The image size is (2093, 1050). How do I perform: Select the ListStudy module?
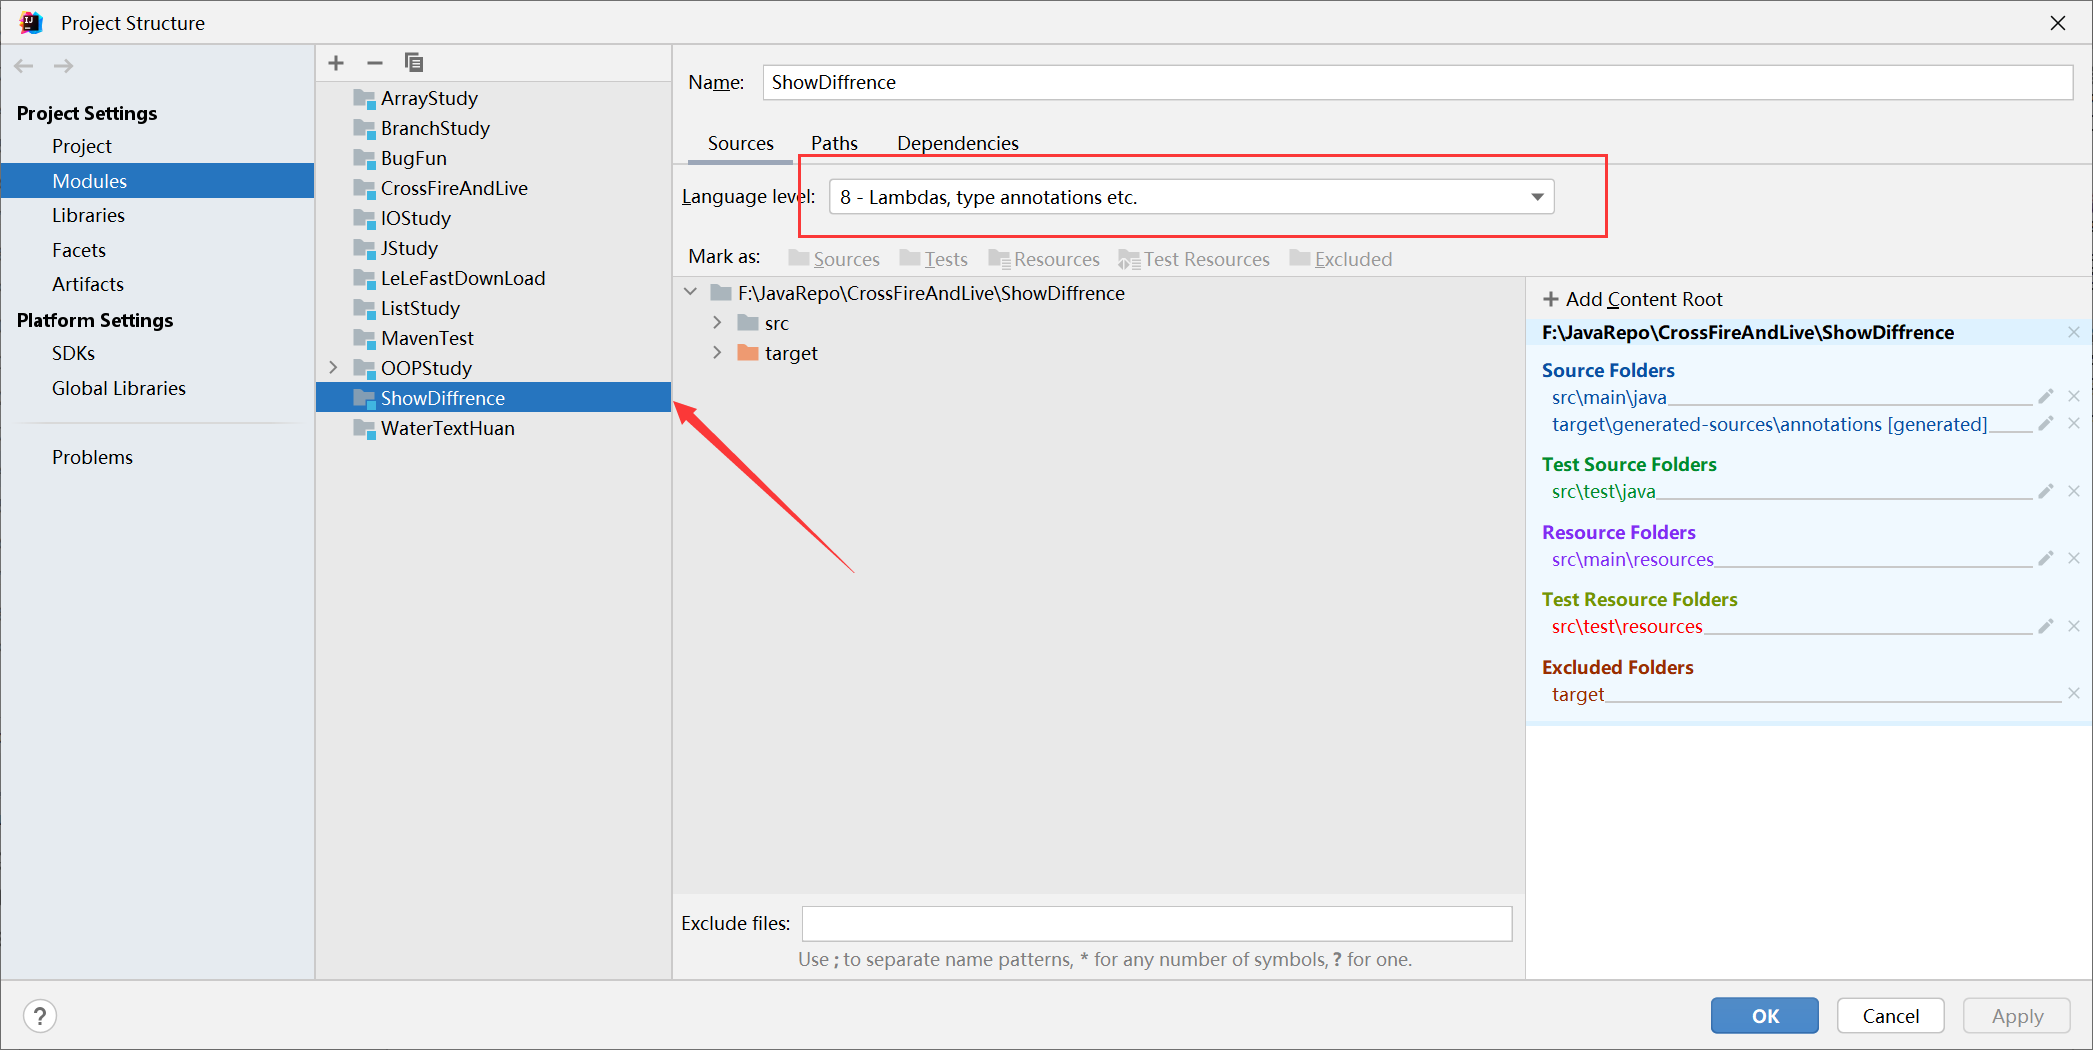click(420, 308)
